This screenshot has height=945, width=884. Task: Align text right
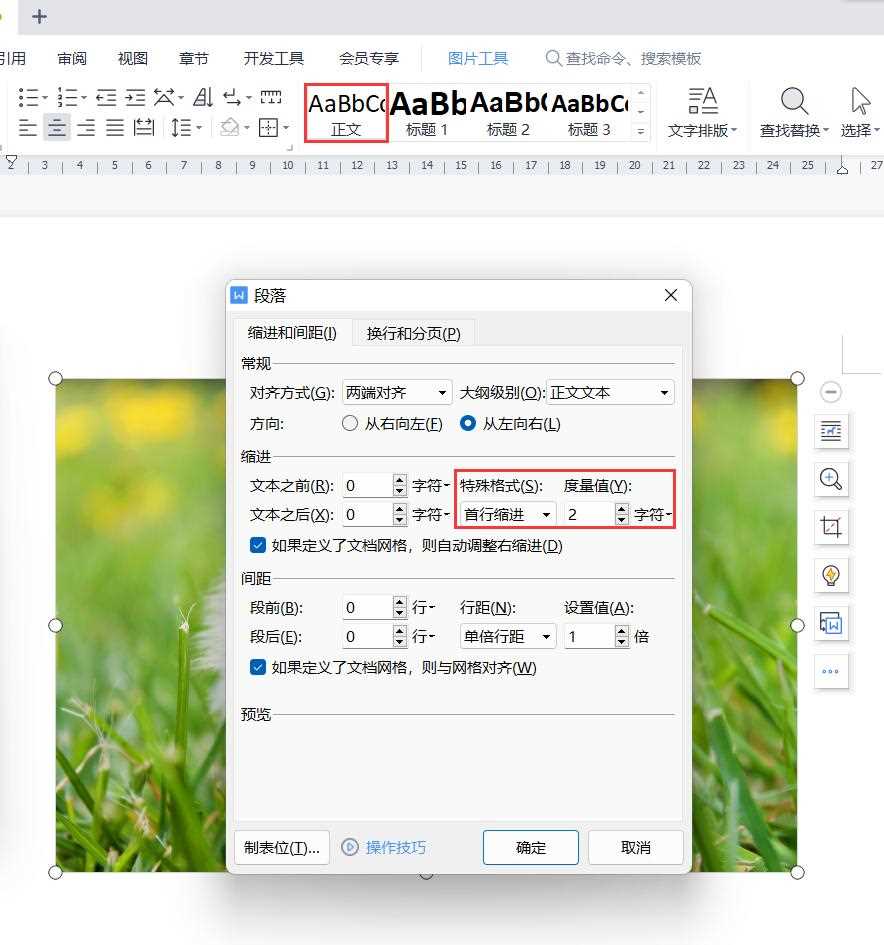(x=86, y=128)
